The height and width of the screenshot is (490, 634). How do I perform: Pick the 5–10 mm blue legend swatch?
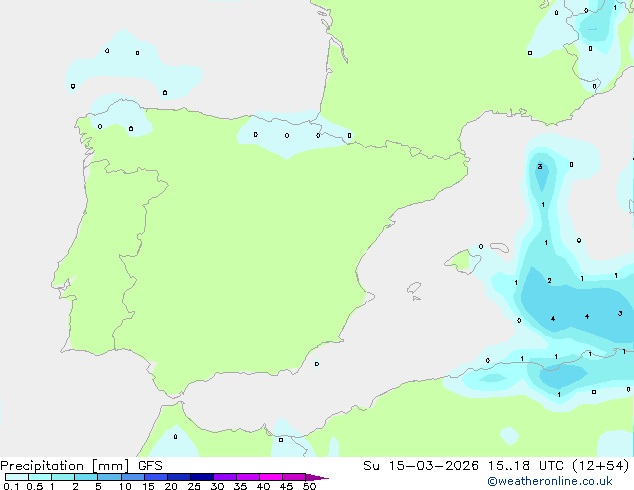tap(109, 477)
